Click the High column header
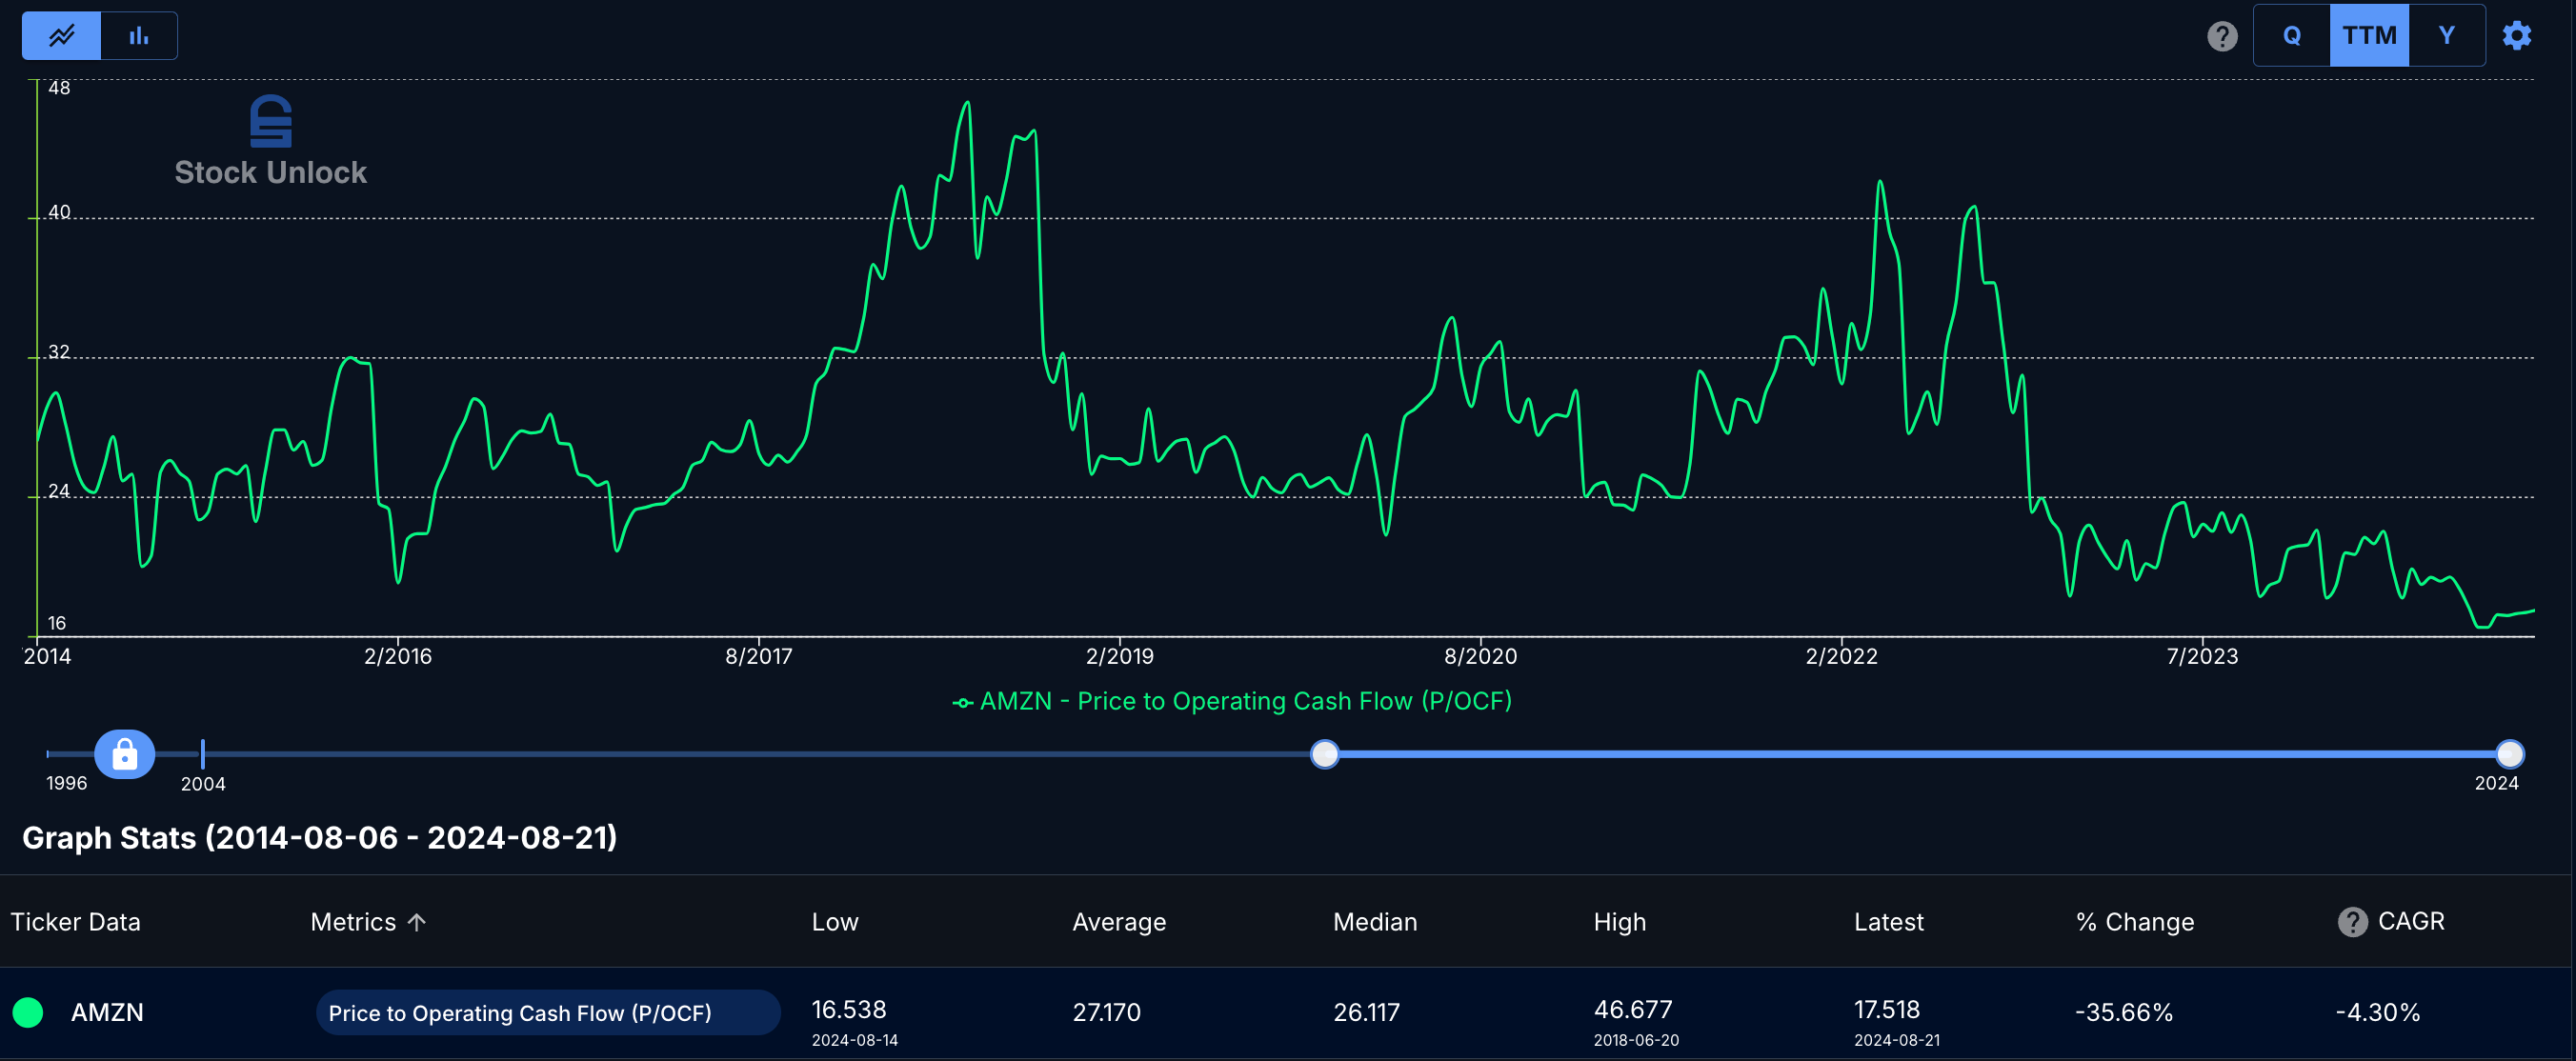The image size is (2576, 1061). (1619, 922)
